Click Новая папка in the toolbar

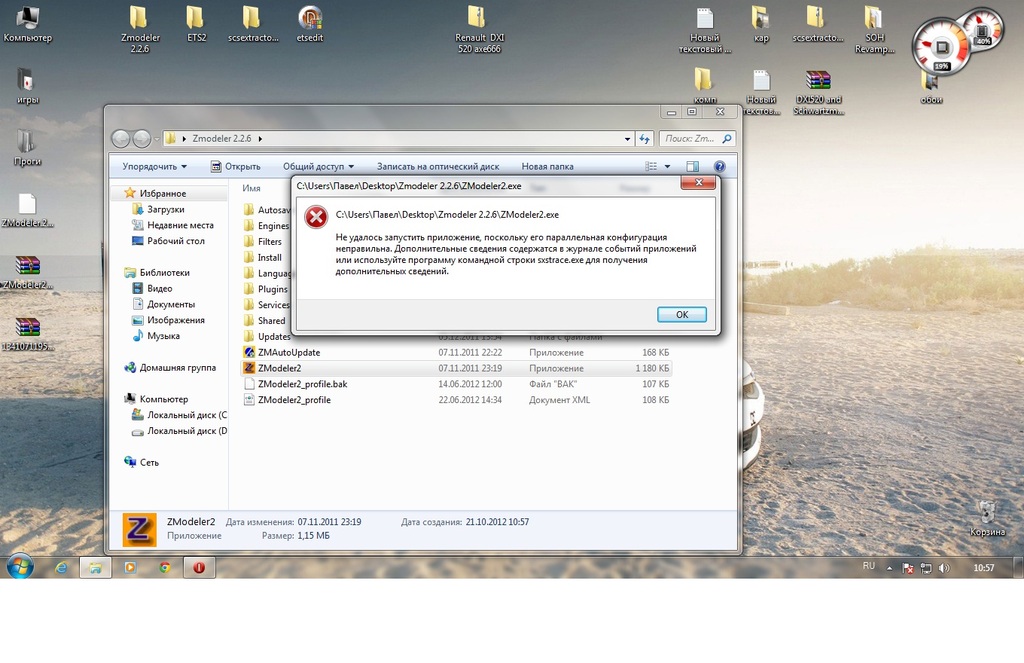point(547,167)
